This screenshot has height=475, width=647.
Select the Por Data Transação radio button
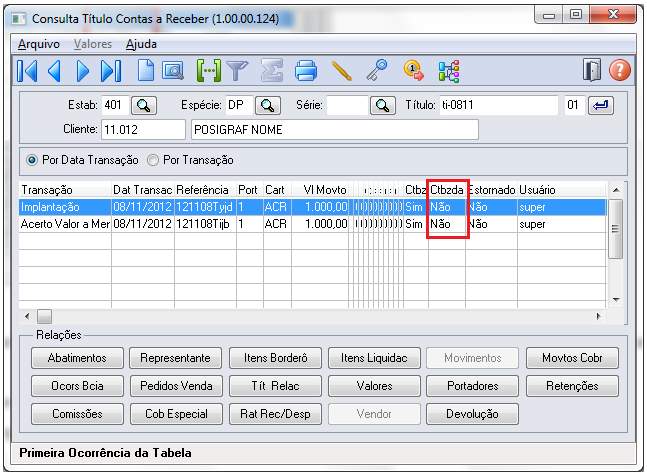click(x=32, y=160)
